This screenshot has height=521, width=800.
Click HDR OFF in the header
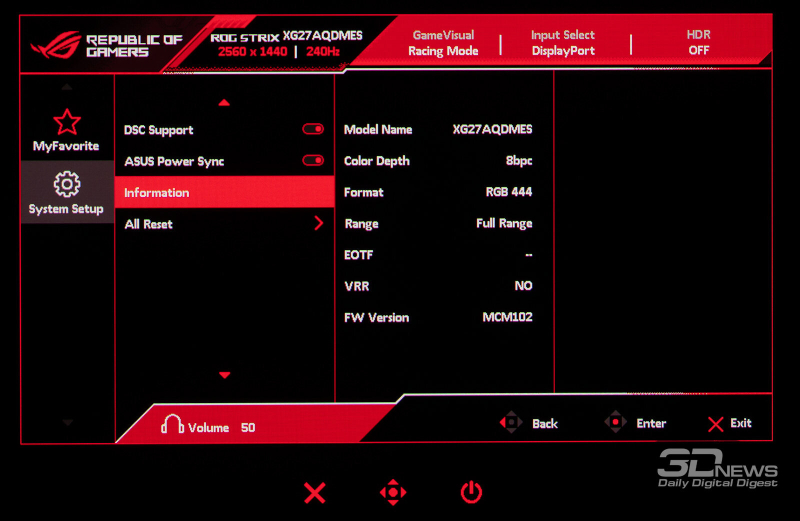(698, 42)
